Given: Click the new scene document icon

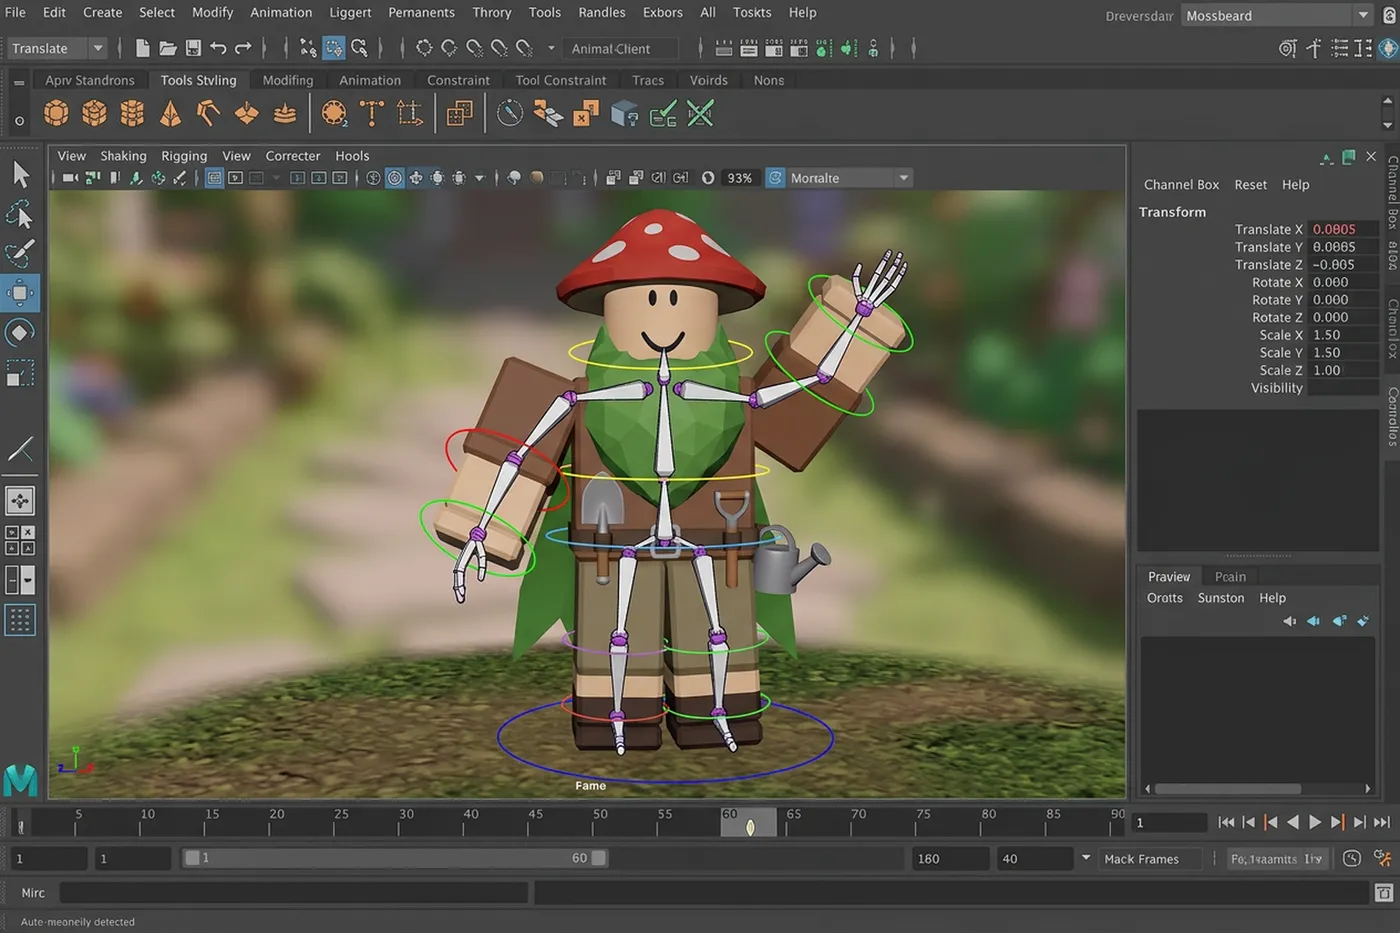Looking at the screenshot, I should [x=142, y=48].
